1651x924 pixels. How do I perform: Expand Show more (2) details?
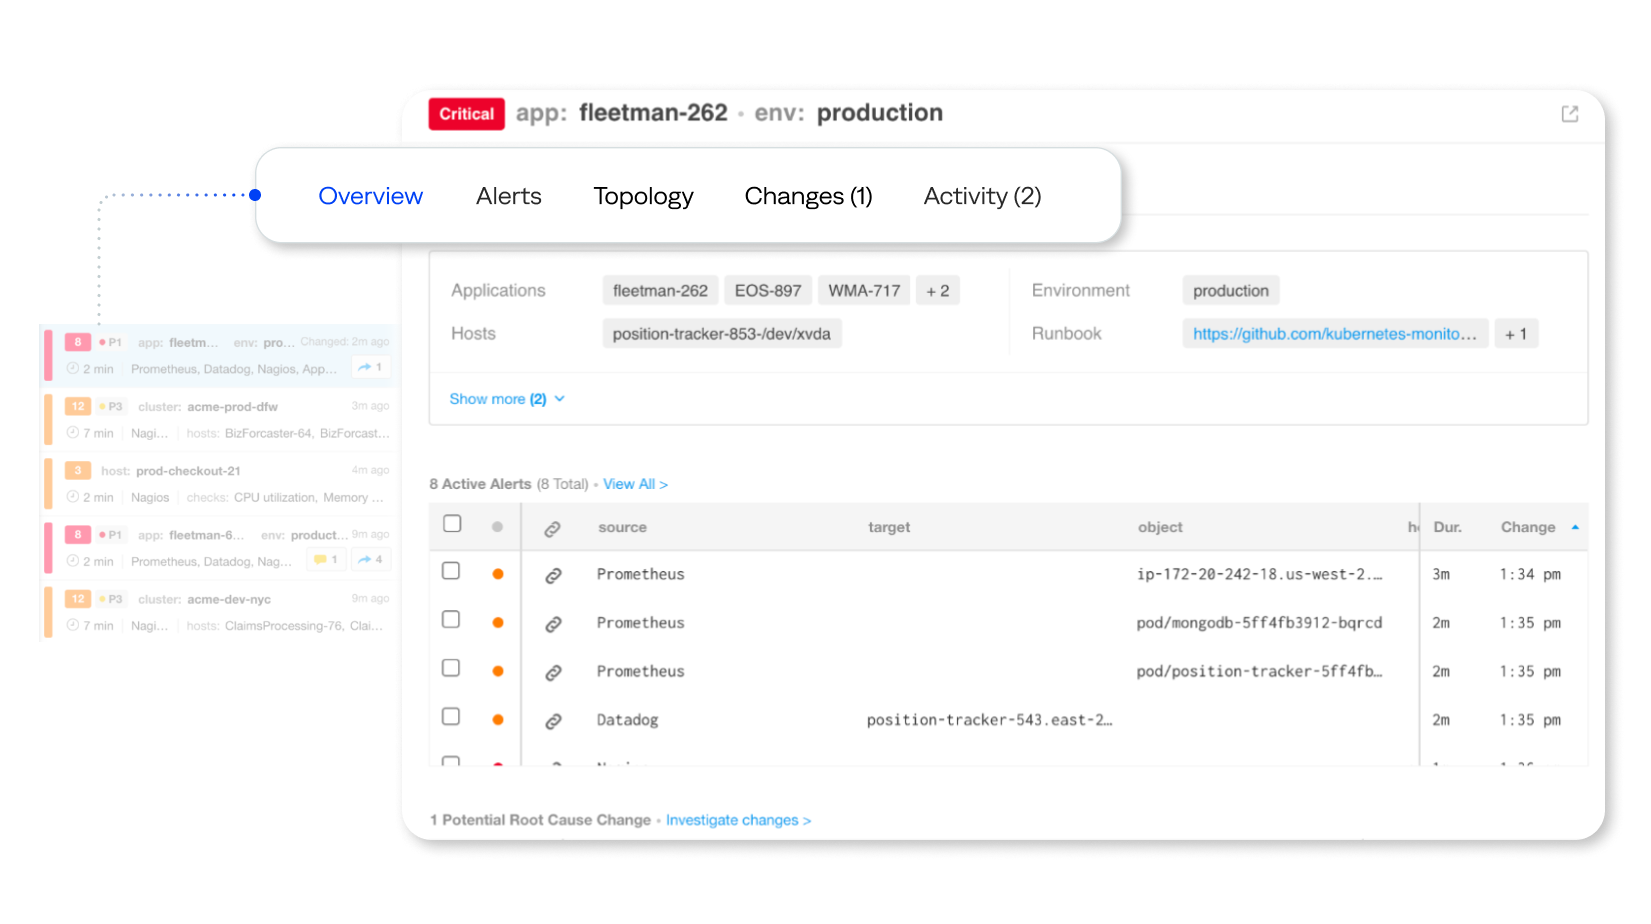pyautogui.click(x=507, y=399)
